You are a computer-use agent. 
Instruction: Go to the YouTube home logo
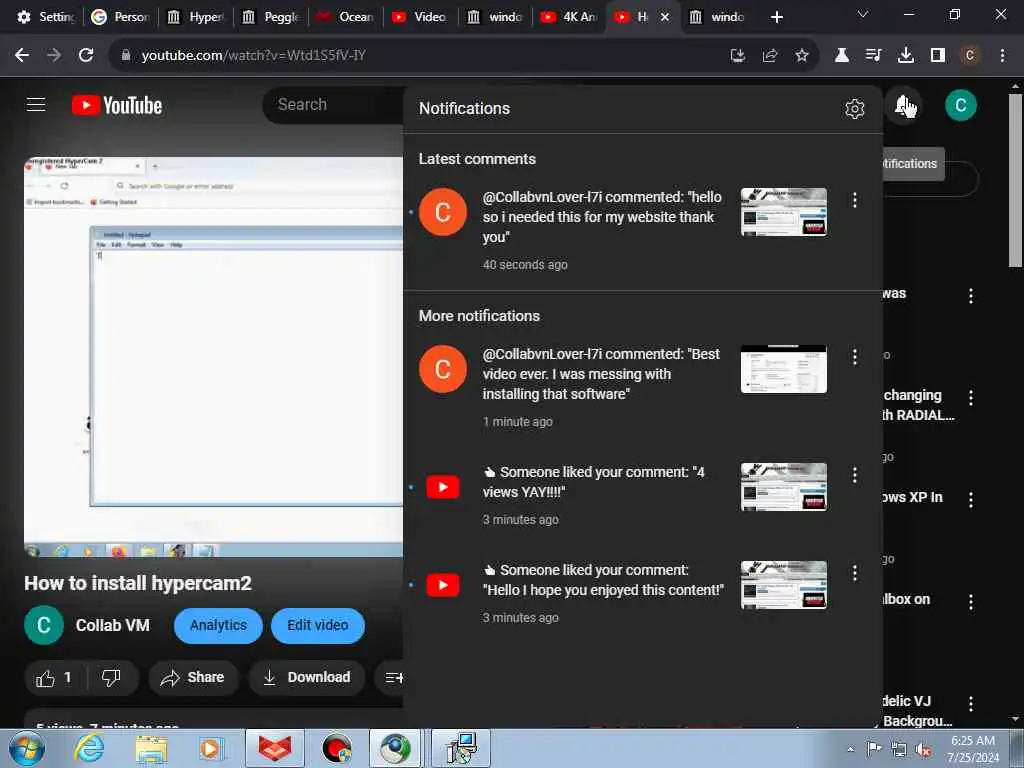point(117,105)
